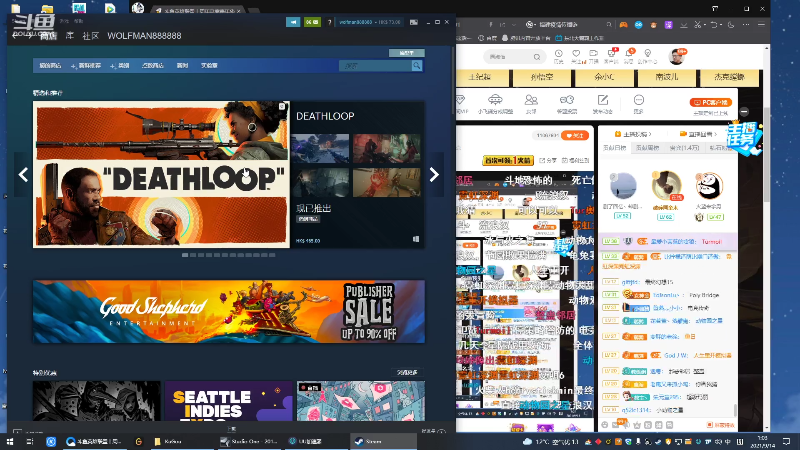The image size is (800, 450).
Task: Expand the browser address bar dropdown chevron
Action: [x=514, y=24]
